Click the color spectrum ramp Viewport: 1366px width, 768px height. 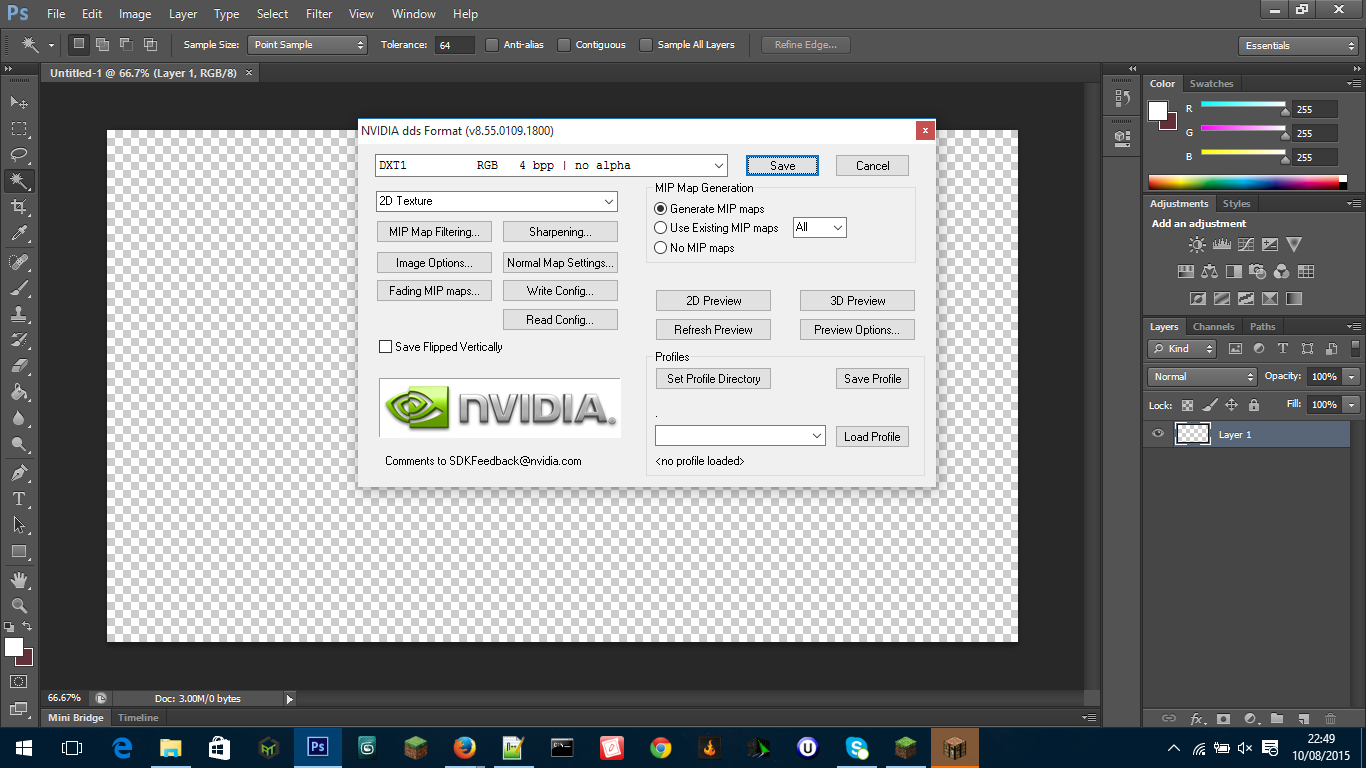(1247, 182)
